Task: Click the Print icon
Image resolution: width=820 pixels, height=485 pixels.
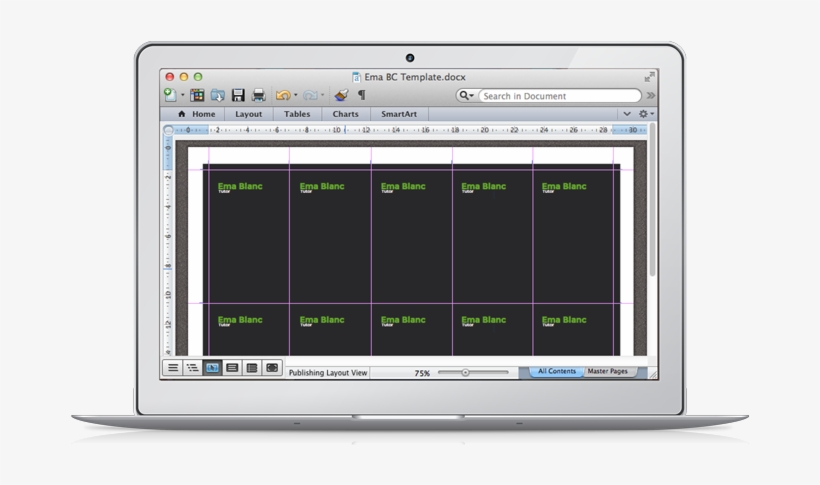Action: 258,95
